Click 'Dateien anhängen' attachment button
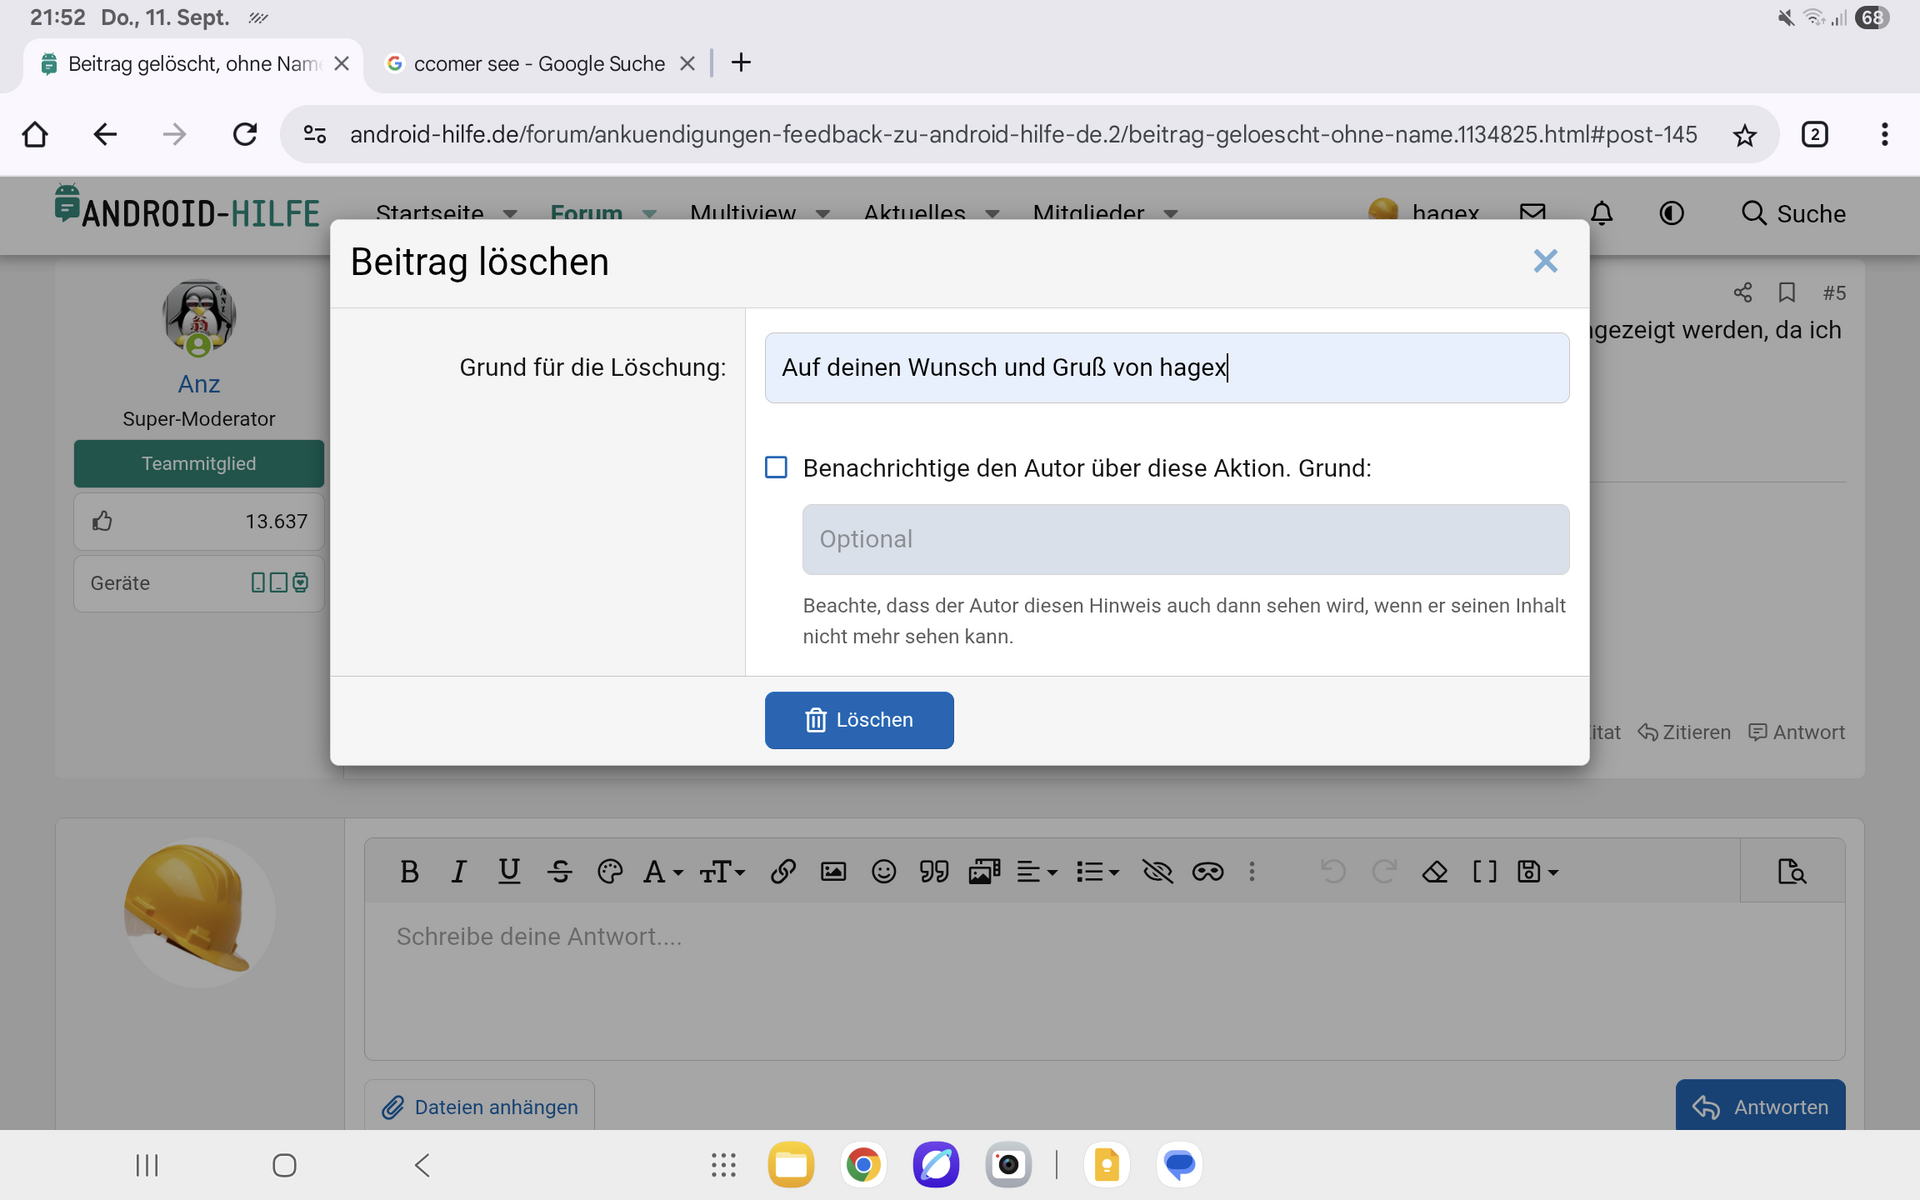Screen dimensions: 1920x1200 [x=480, y=1106]
